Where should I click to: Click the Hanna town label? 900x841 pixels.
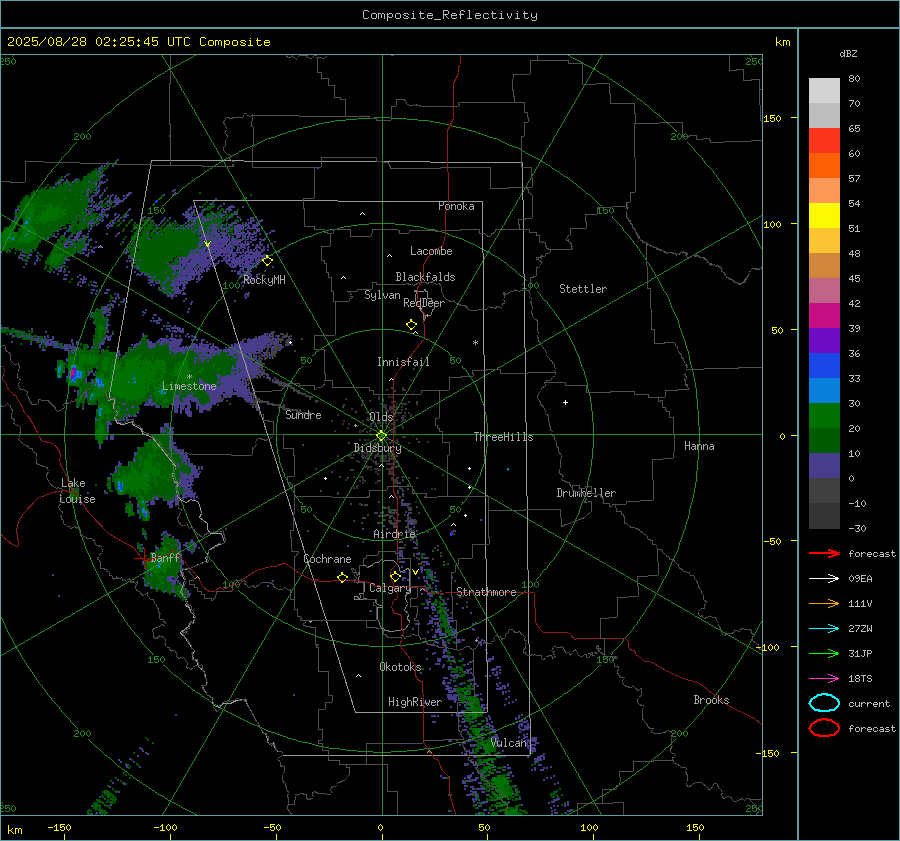coord(699,446)
